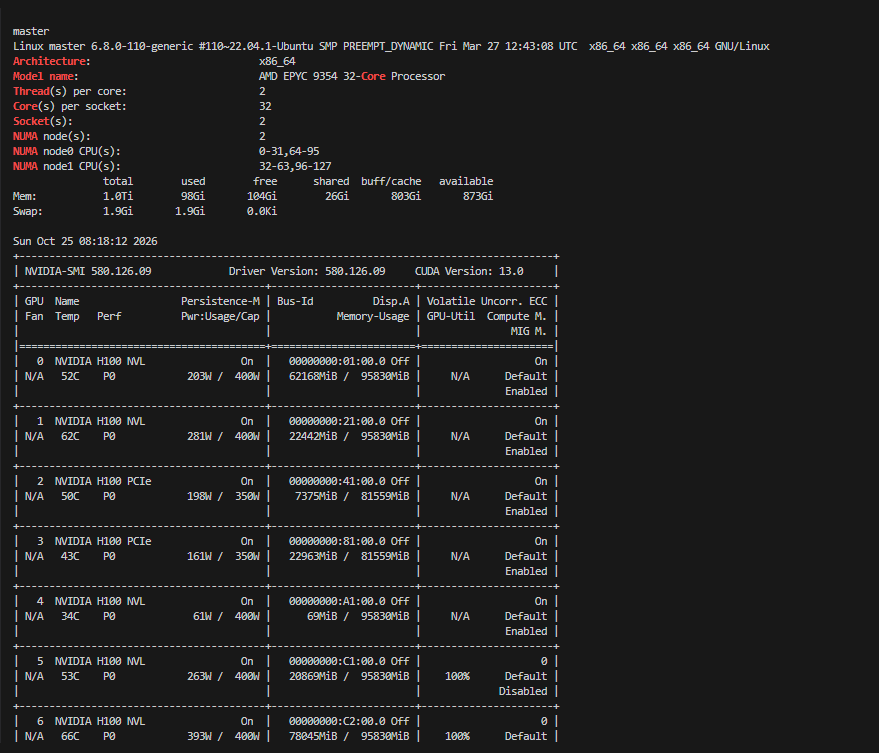Image resolution: width=879 pixels, height=753 pixels.
Task: Click the 'Swap:' row label
Action: pos(27,211)
